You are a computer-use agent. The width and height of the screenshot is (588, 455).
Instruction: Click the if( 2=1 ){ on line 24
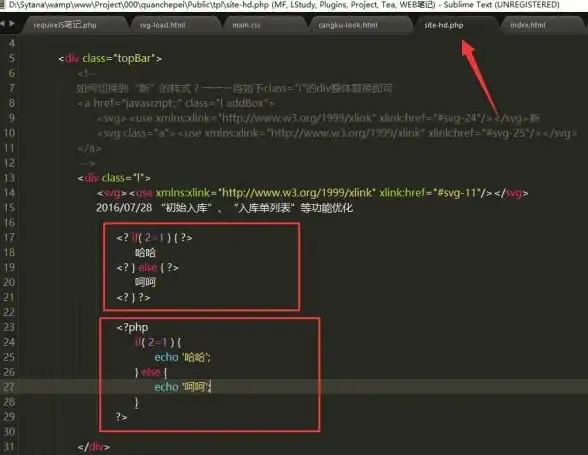point(158,342)
